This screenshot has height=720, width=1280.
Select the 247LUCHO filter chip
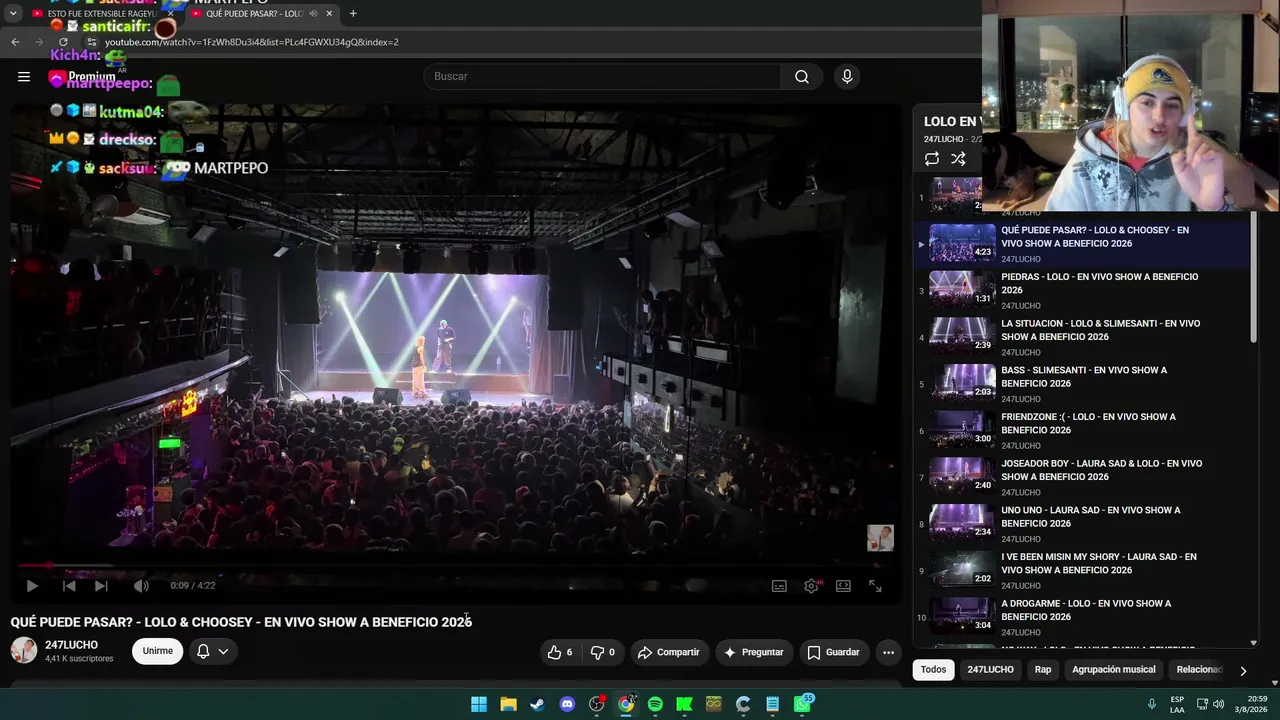click(x=990, y=670)
